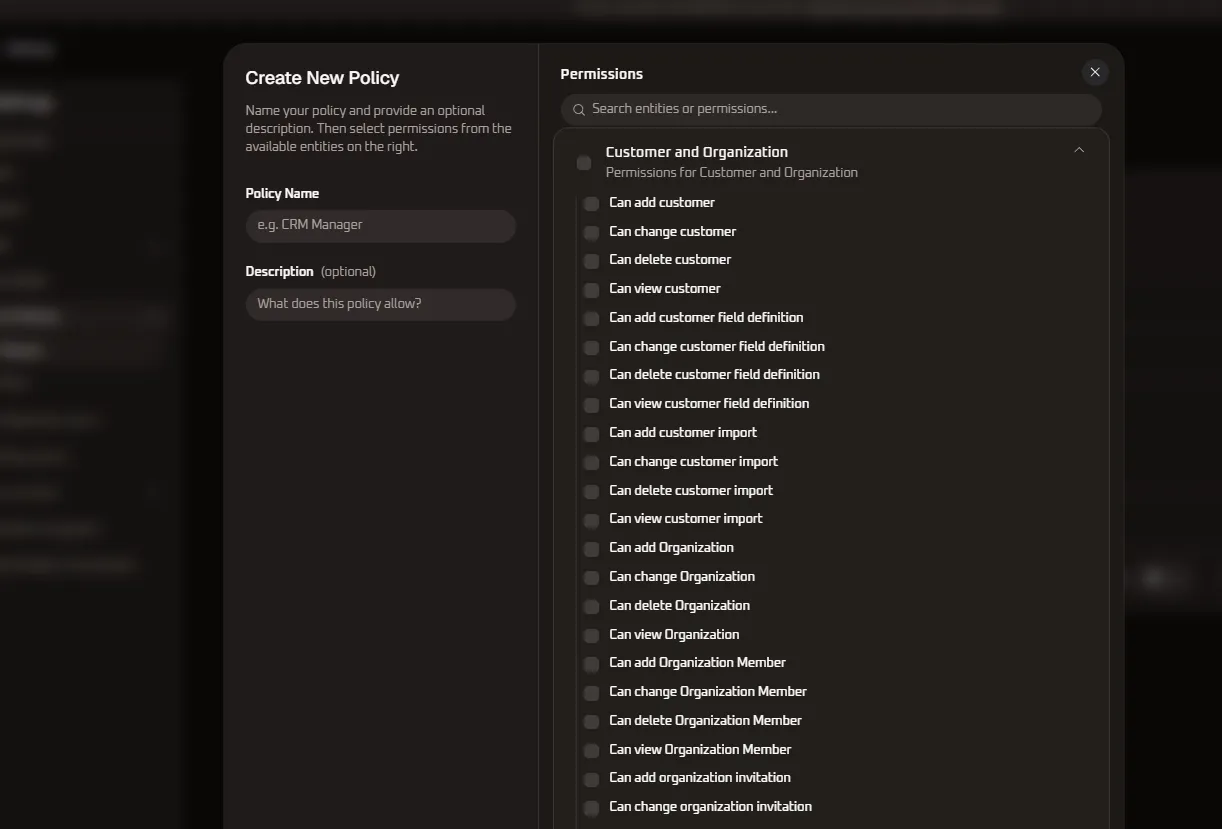Click the Description (optional) label
Viewport: 1222px width, 829px height.
[x=311, y=271]
